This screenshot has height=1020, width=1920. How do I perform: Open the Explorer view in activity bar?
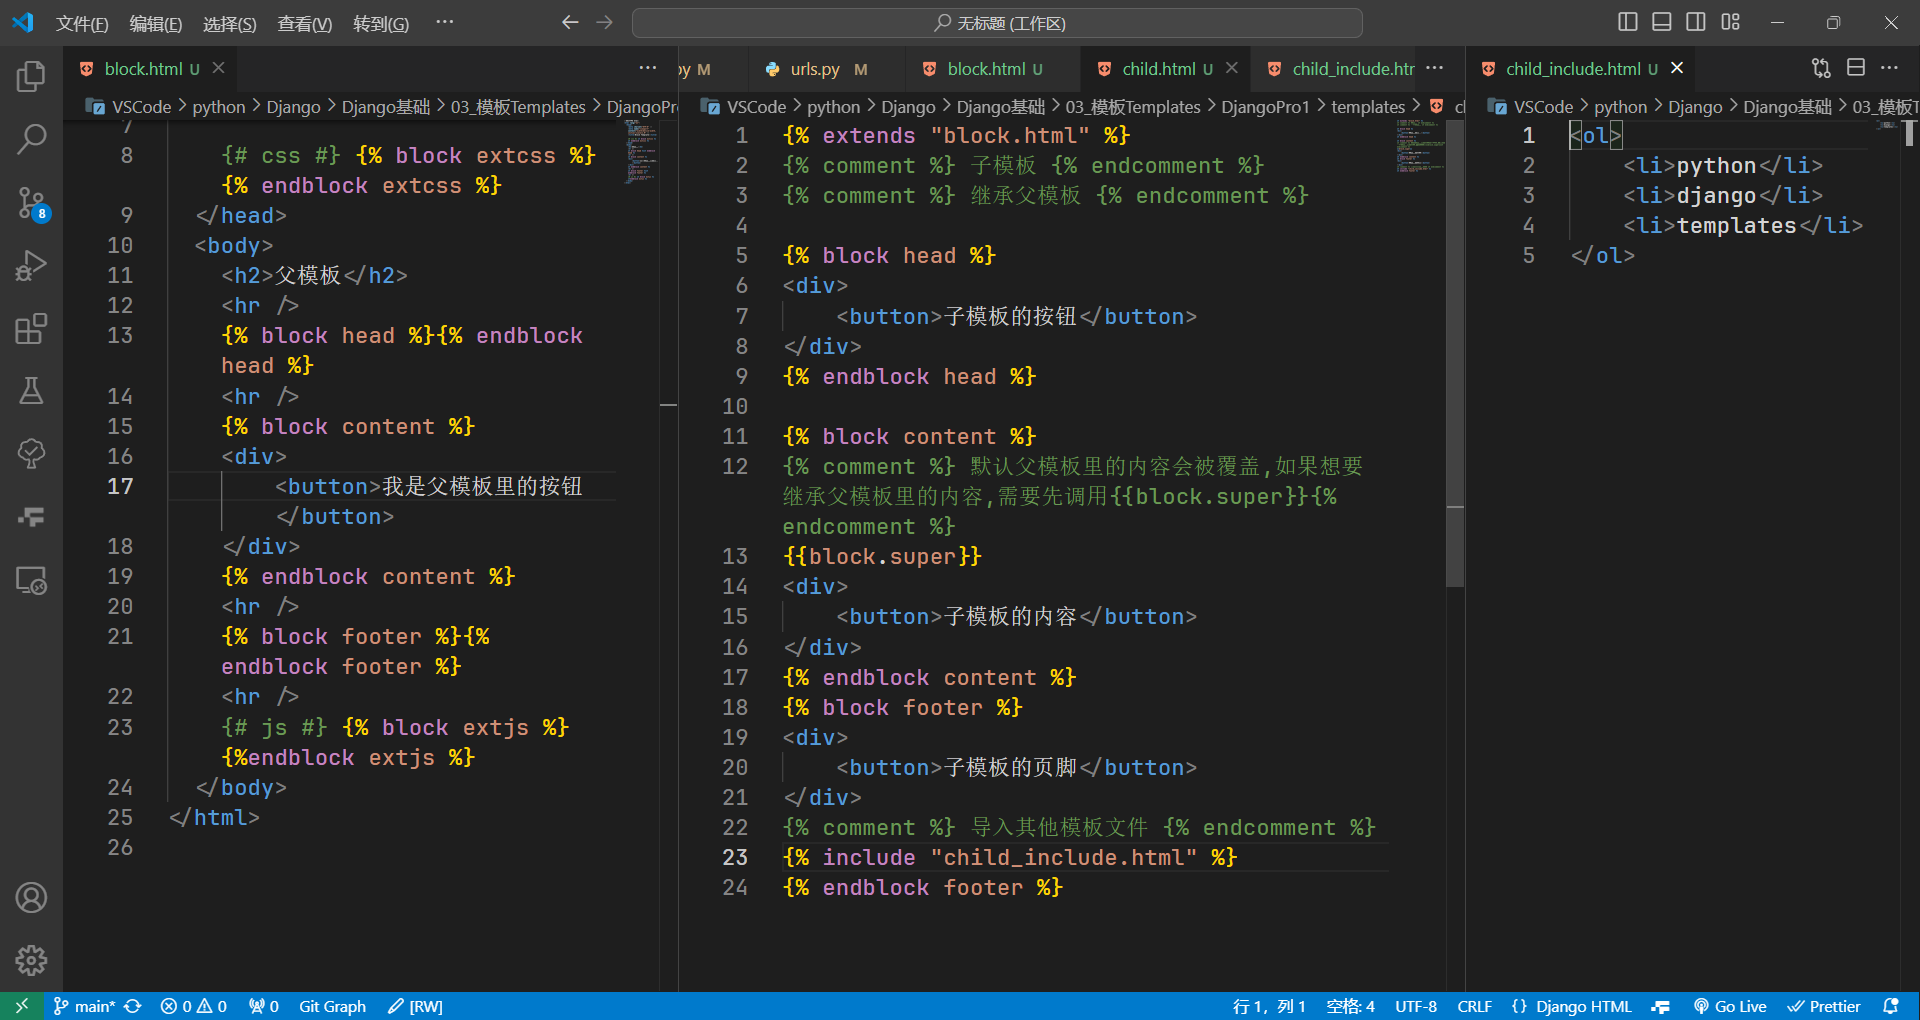tap(31, 77)
